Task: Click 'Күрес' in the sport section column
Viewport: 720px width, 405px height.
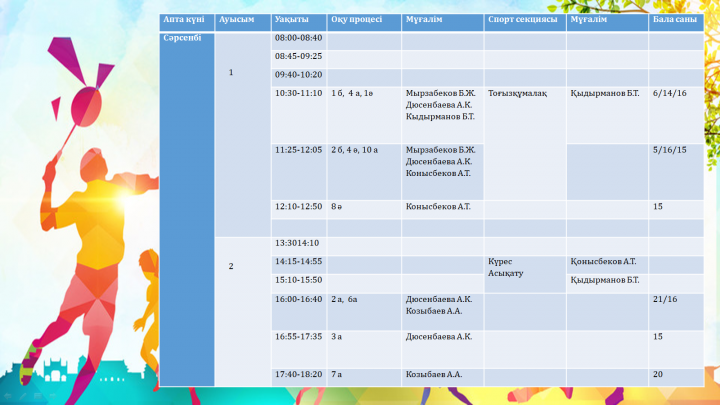Action: coord(500,262)
